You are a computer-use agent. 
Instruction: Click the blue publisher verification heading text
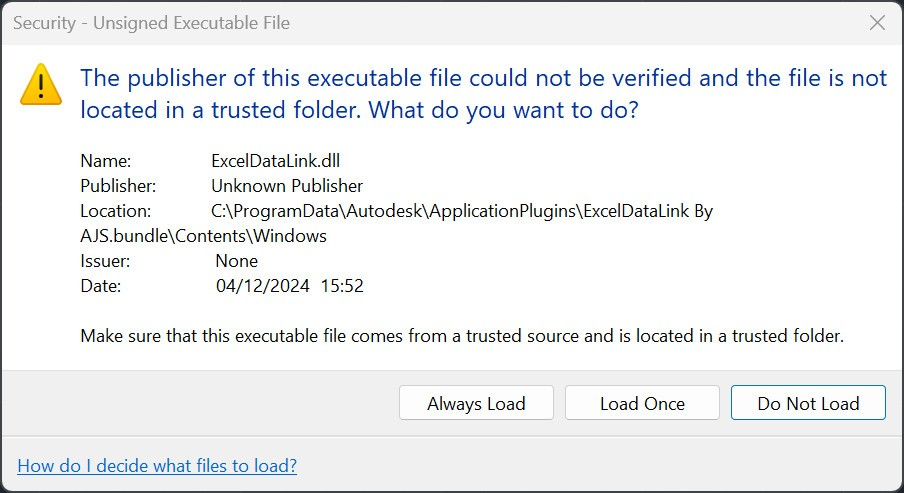[x=483, y=93]
